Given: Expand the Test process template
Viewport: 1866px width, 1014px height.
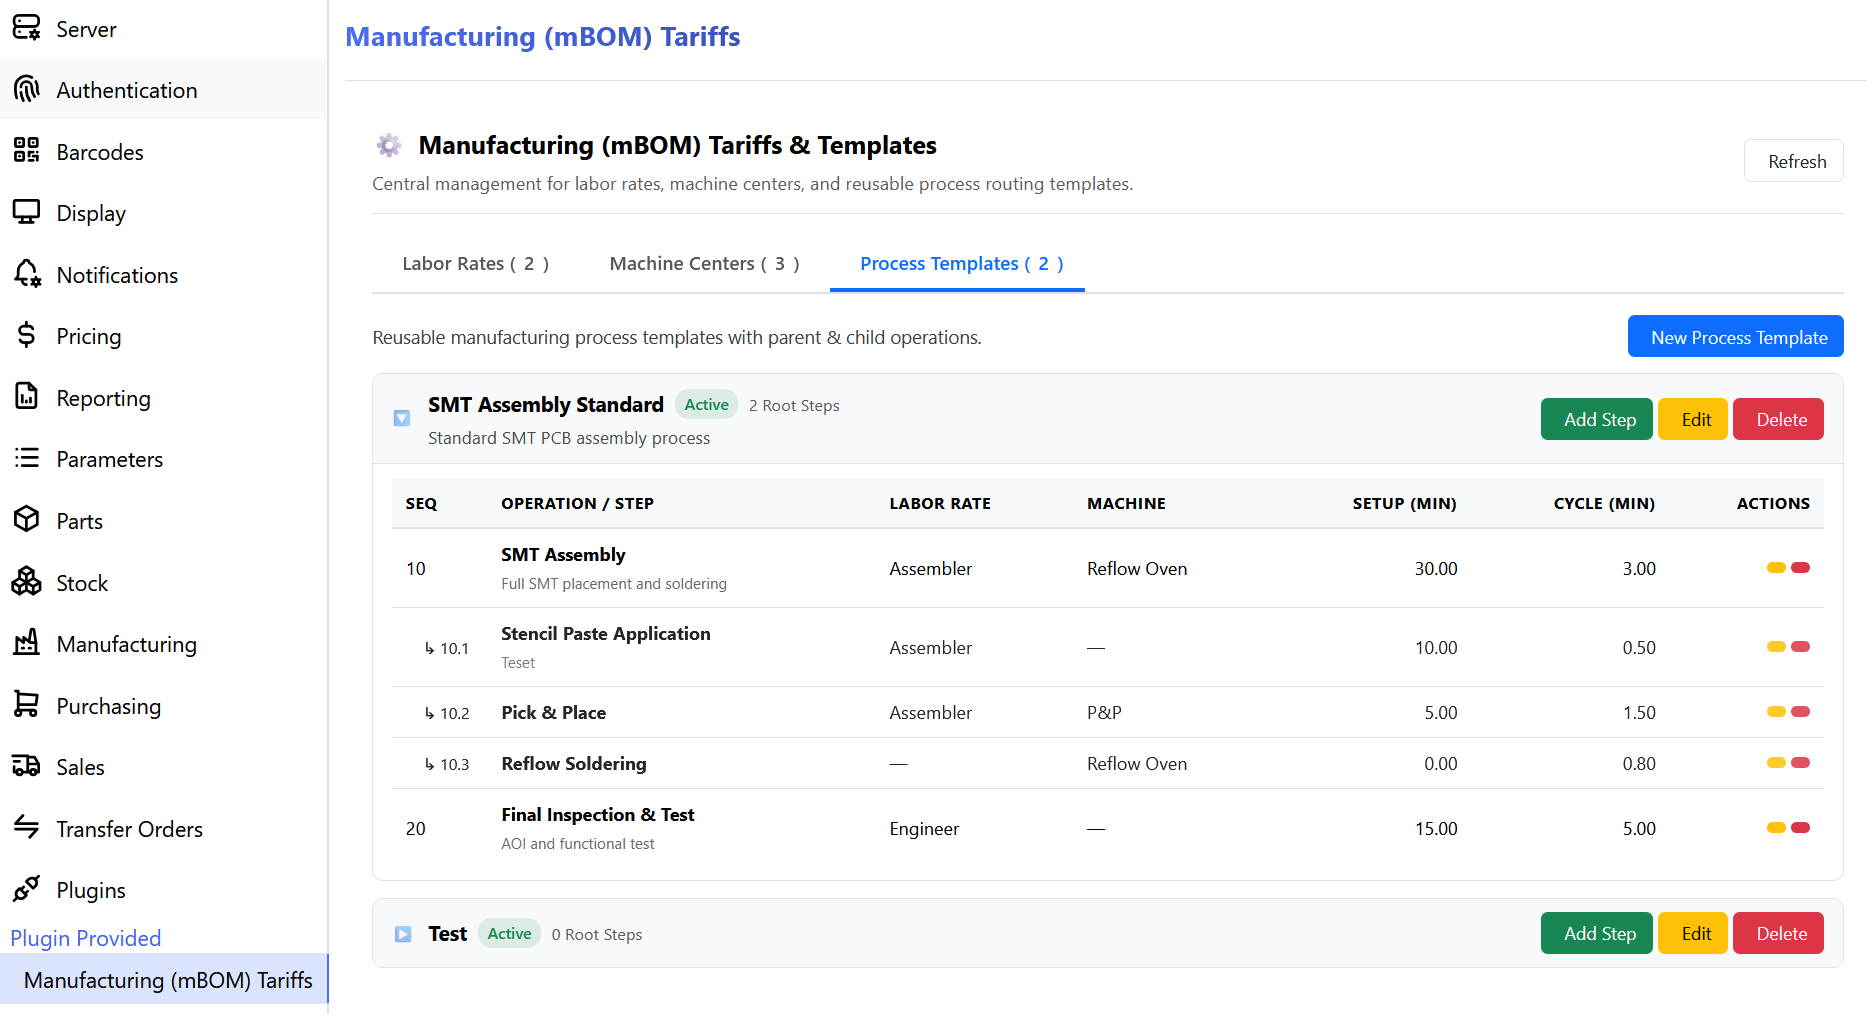Looking at the screenshot, I should point(403,934).
